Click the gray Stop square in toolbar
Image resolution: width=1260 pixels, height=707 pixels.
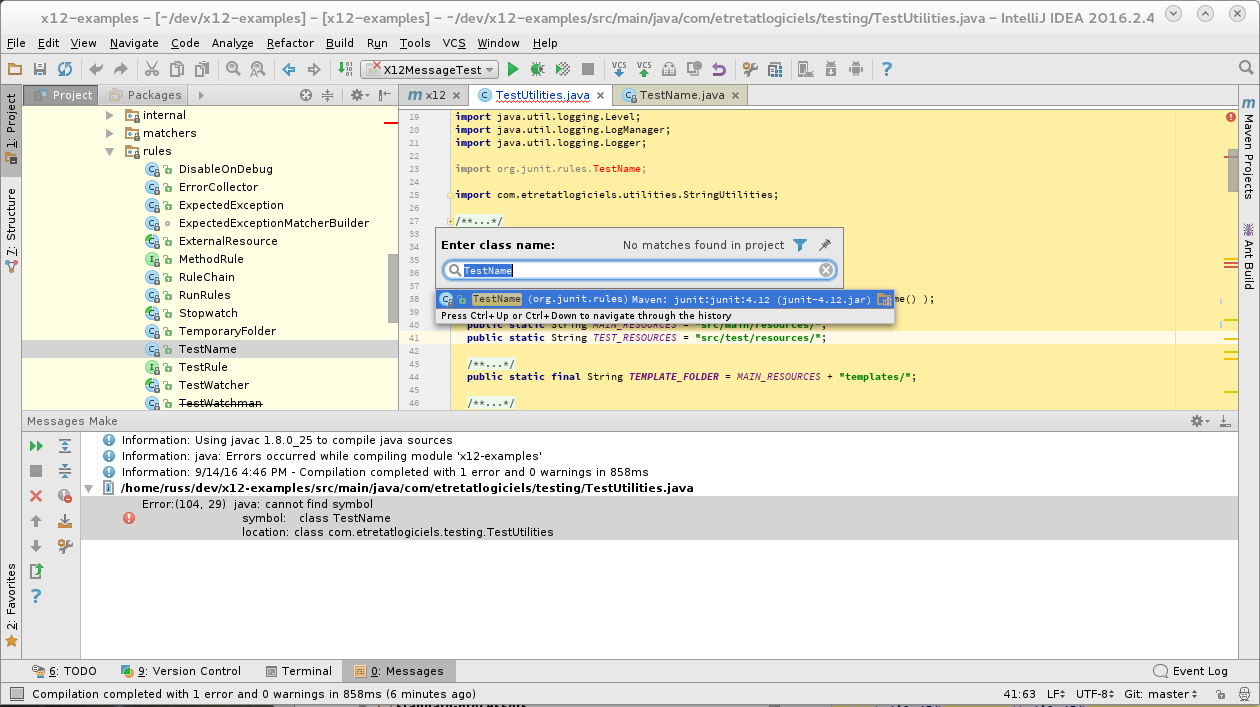(x=588, y=69)
